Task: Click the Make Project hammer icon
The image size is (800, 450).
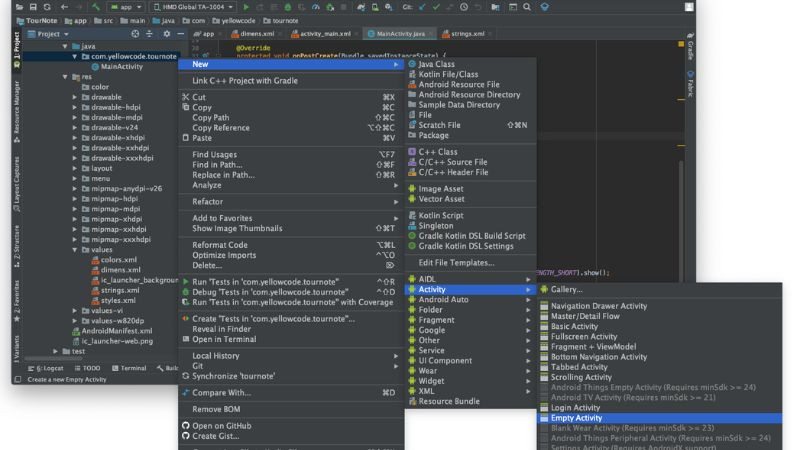Action: 96,7
